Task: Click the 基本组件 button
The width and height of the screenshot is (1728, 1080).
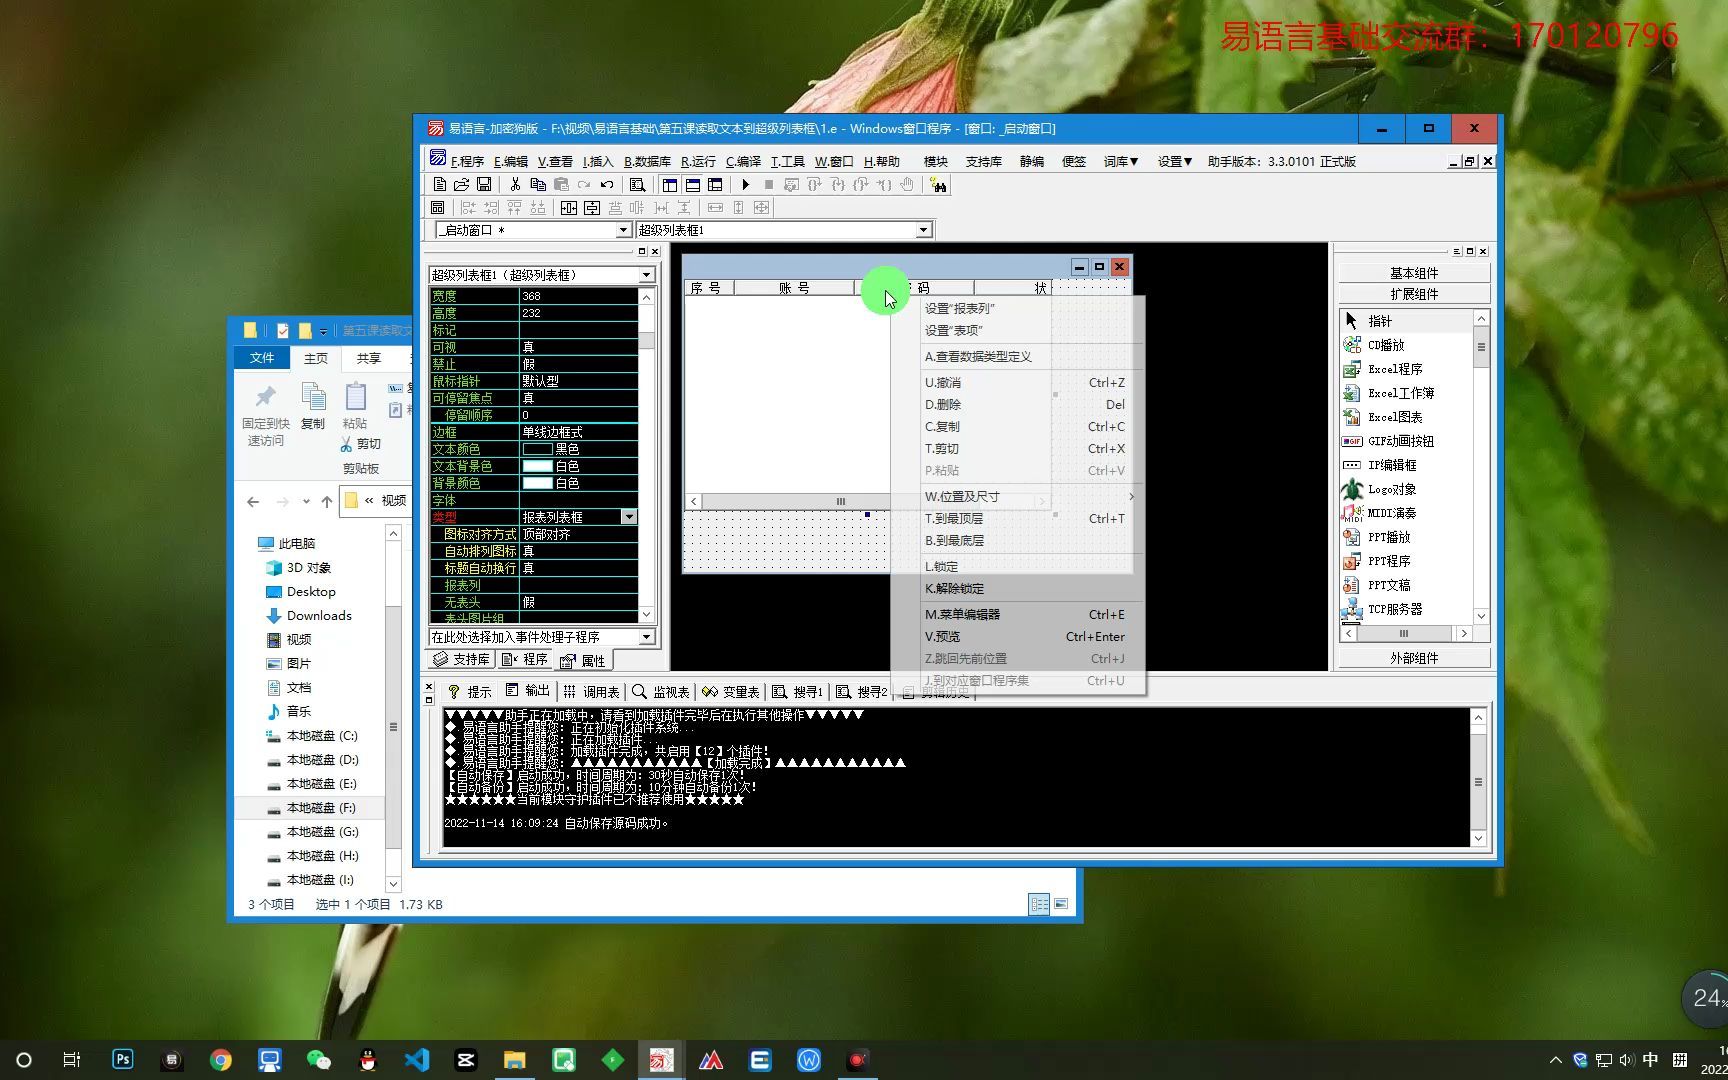Action: (x=1413, y=273)
